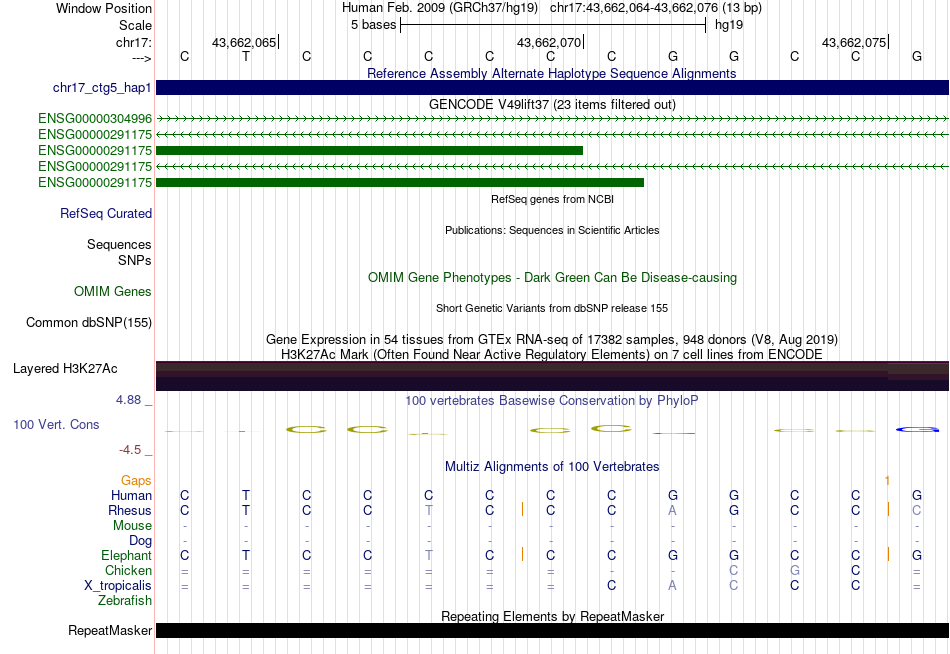Click the Zebrafish species row label

tap(125, 600)
